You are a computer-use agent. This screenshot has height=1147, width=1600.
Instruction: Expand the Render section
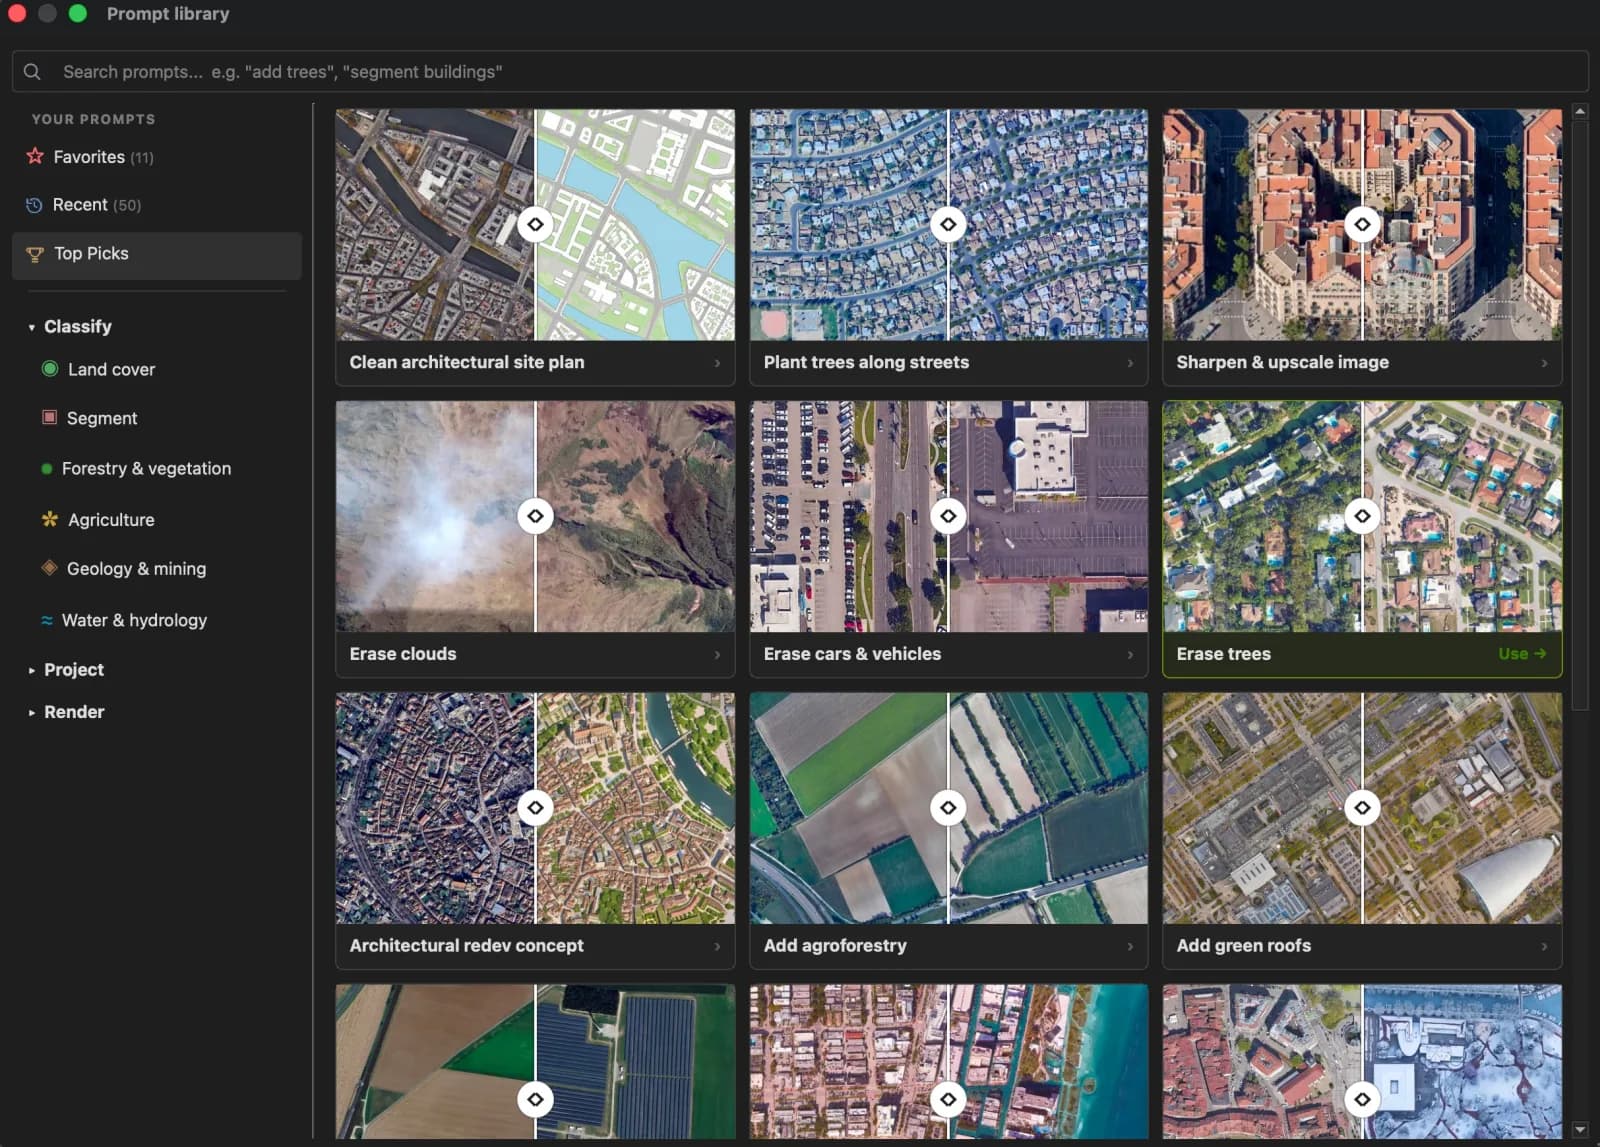32,712
